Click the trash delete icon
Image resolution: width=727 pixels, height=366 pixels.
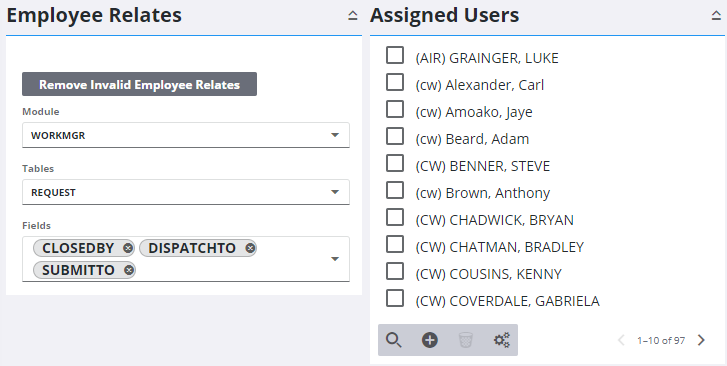[466, 340]
